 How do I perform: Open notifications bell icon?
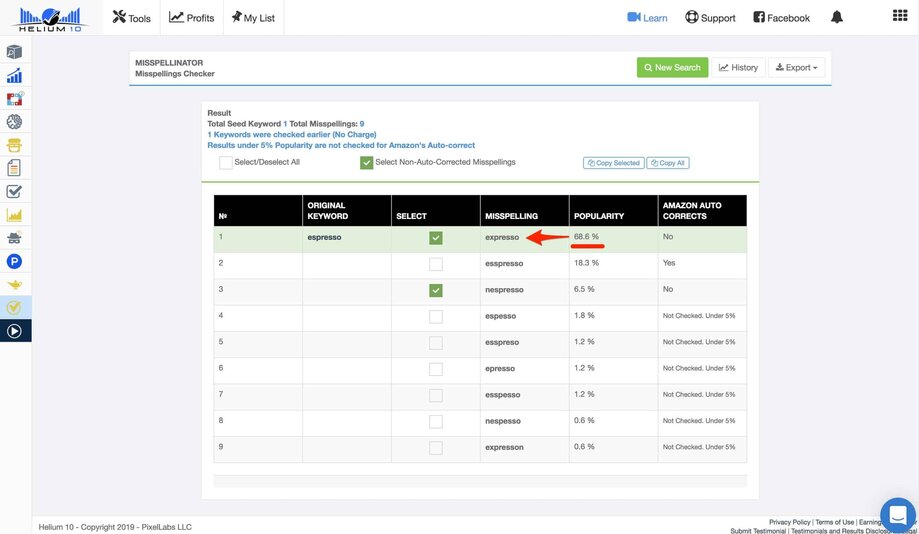point(837,17)
